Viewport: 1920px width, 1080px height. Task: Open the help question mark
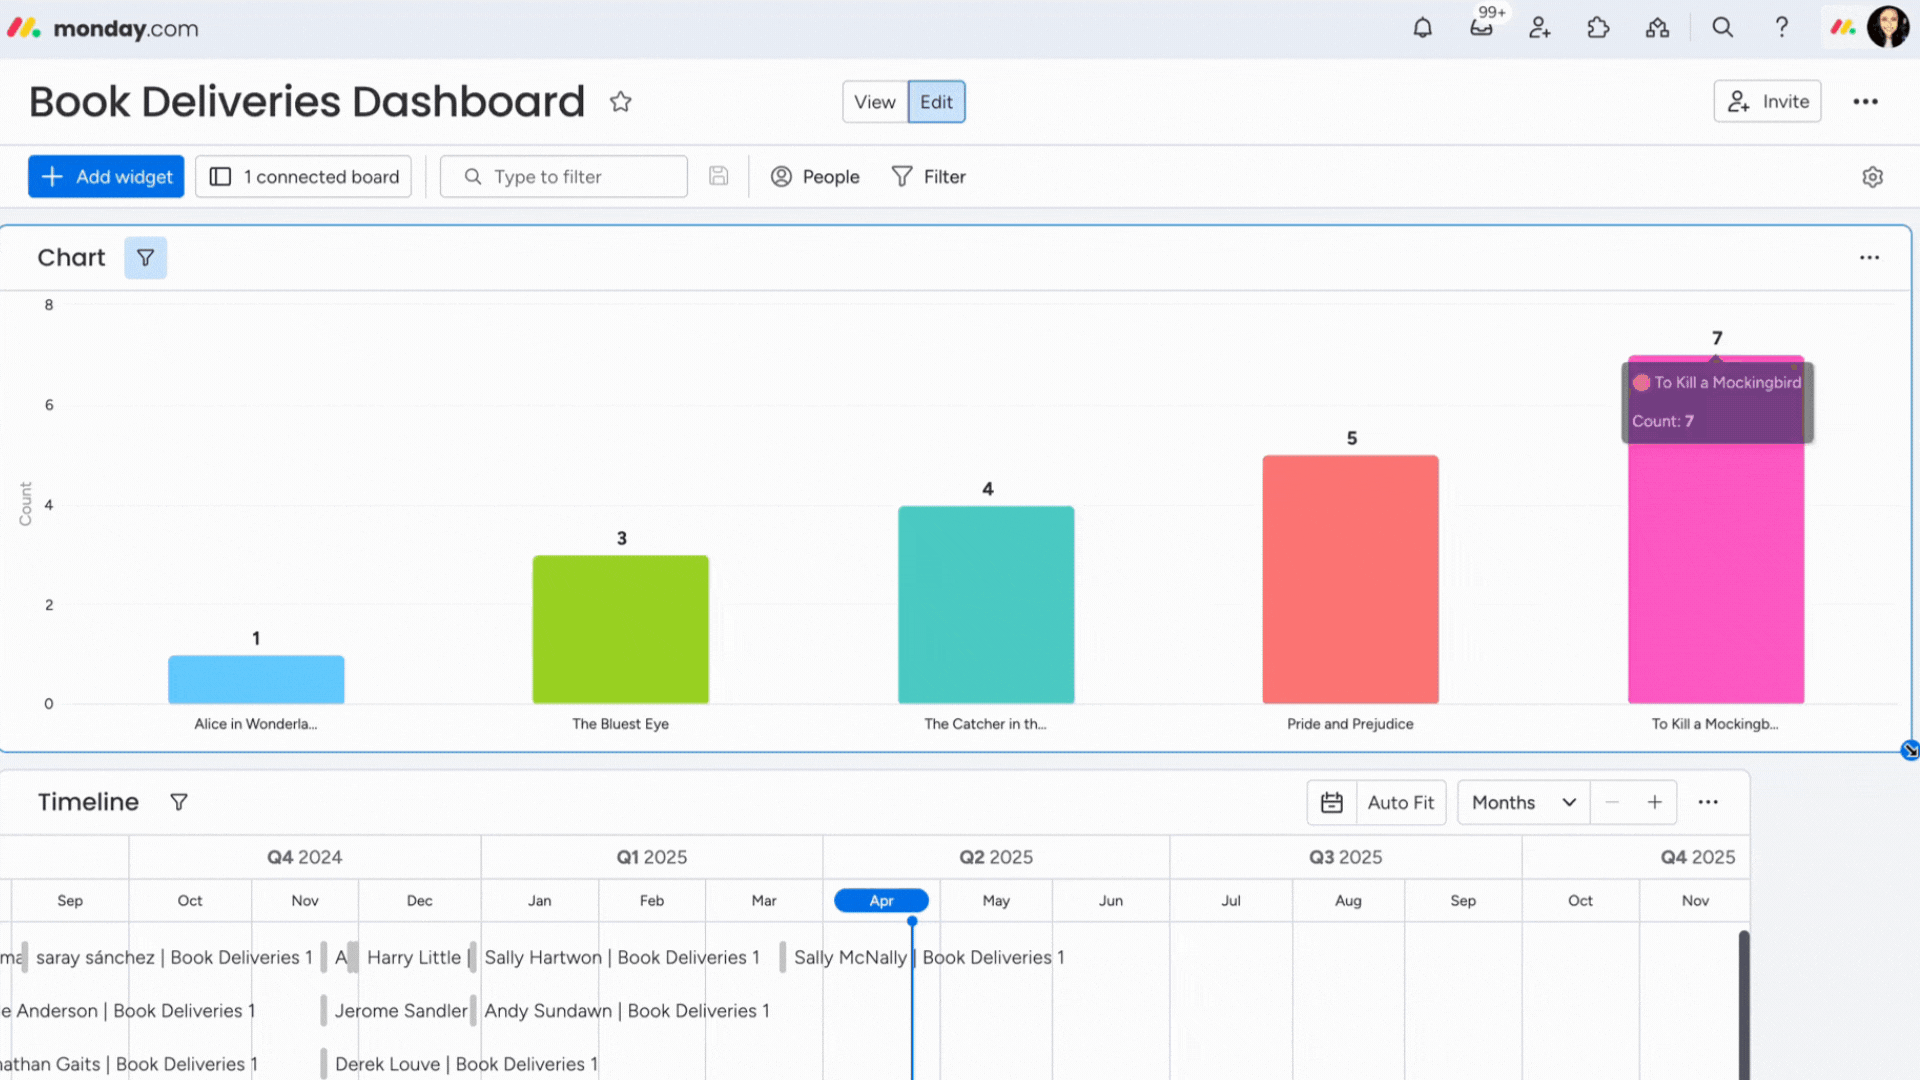pos(1781,28)
